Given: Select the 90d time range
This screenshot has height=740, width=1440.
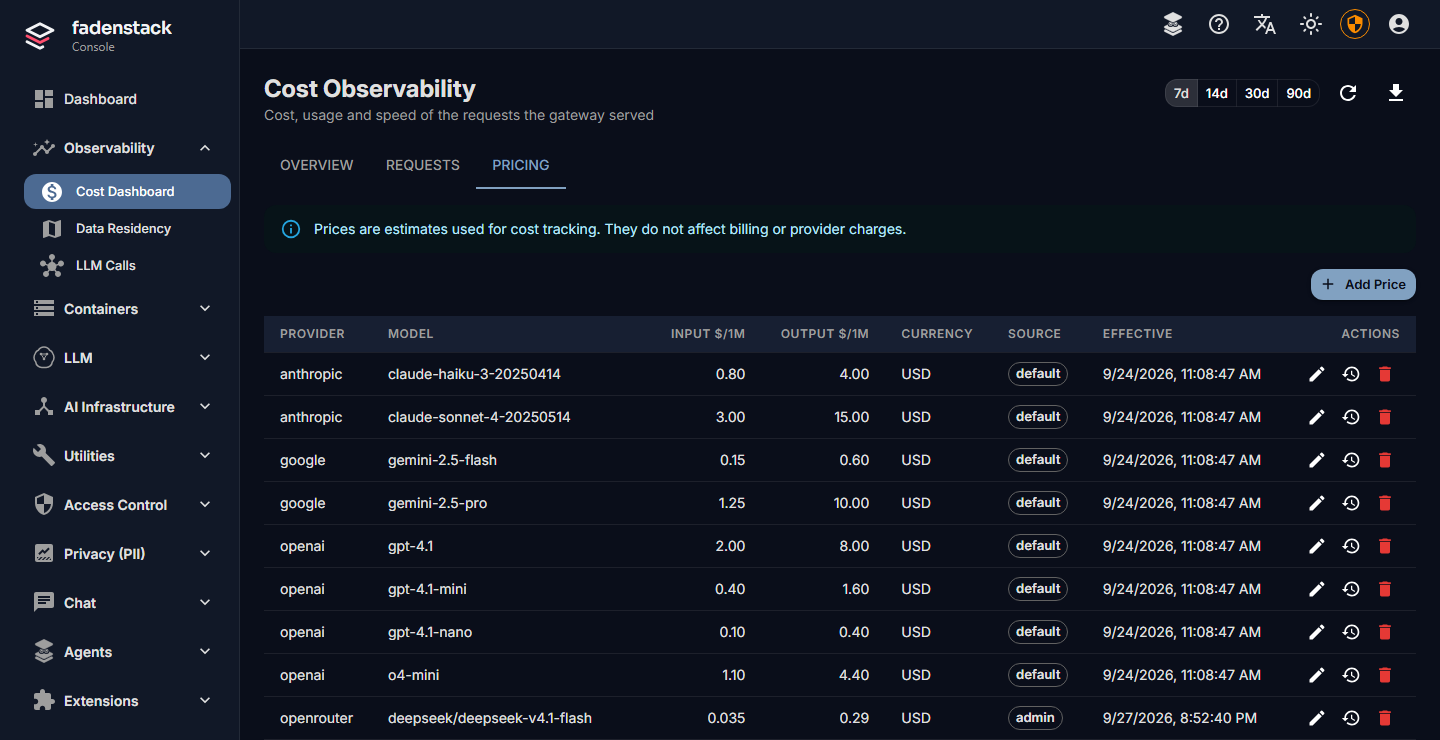Looking at the screenshot, I should tap(1298, 93).
